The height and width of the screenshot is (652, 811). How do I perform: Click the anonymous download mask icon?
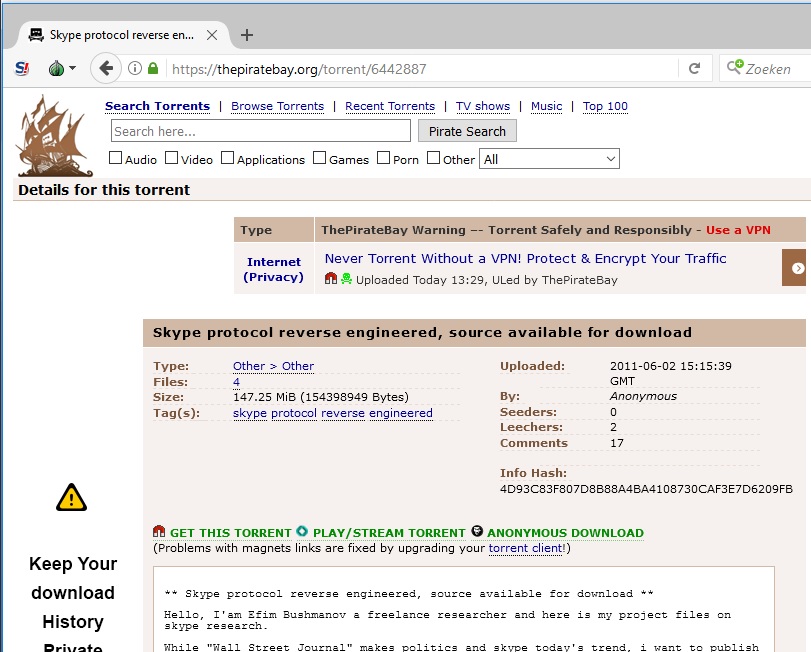(477, 531)
